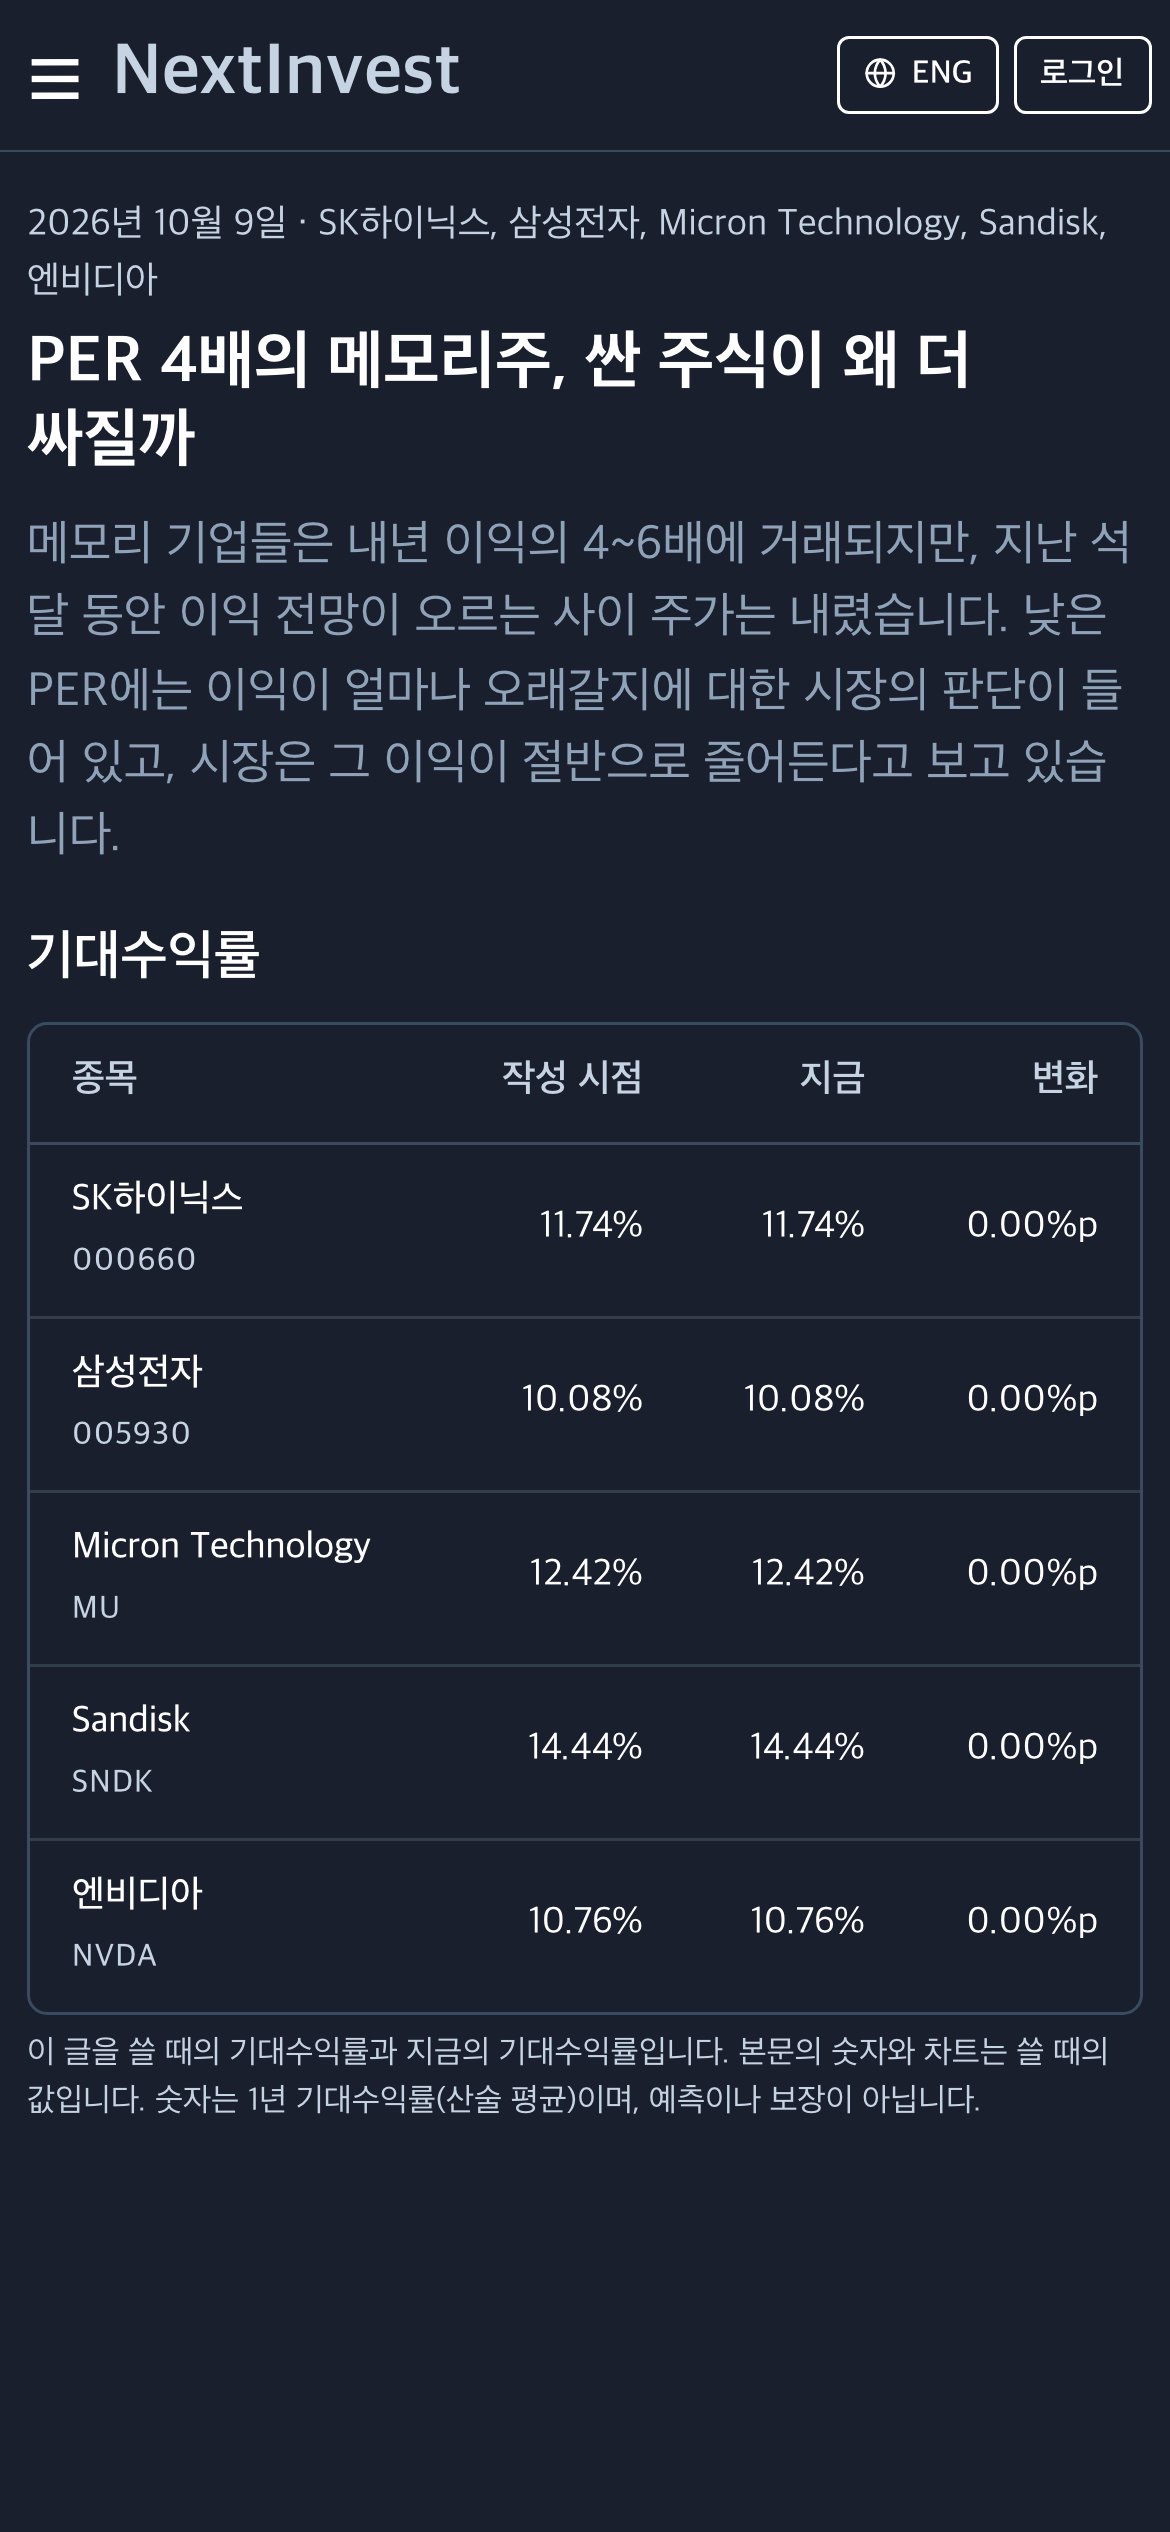Click Sandisk's current 14.44% value
Image resolution: width=1170 pixels, height=2532 pixels.
pyautogui.click(x=807, y=1746)
